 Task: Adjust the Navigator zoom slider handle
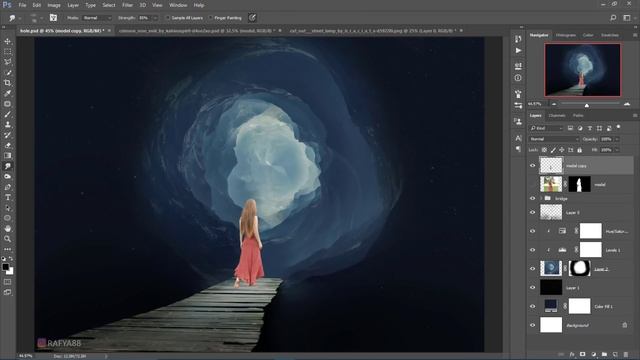coord(587,105)
